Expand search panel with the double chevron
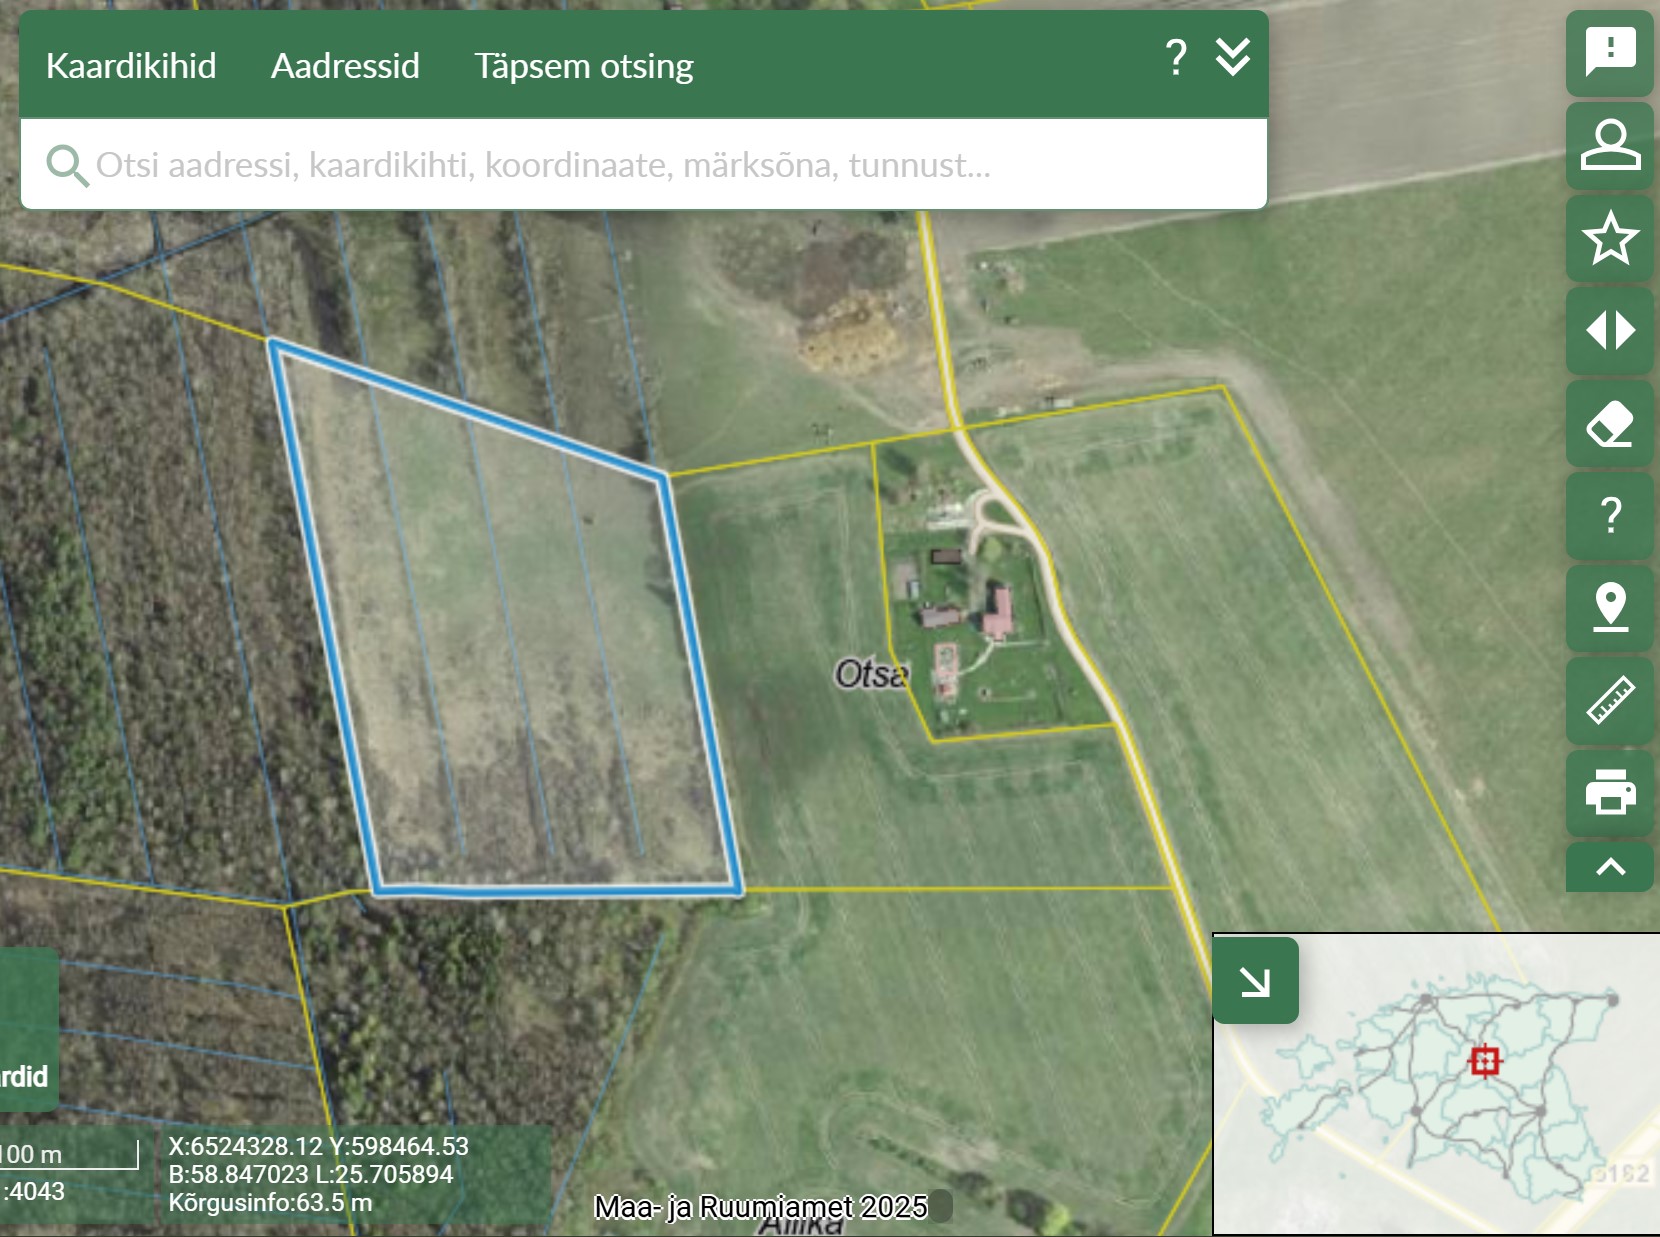This screenshot has width=1660, height=1237. 1232,59
